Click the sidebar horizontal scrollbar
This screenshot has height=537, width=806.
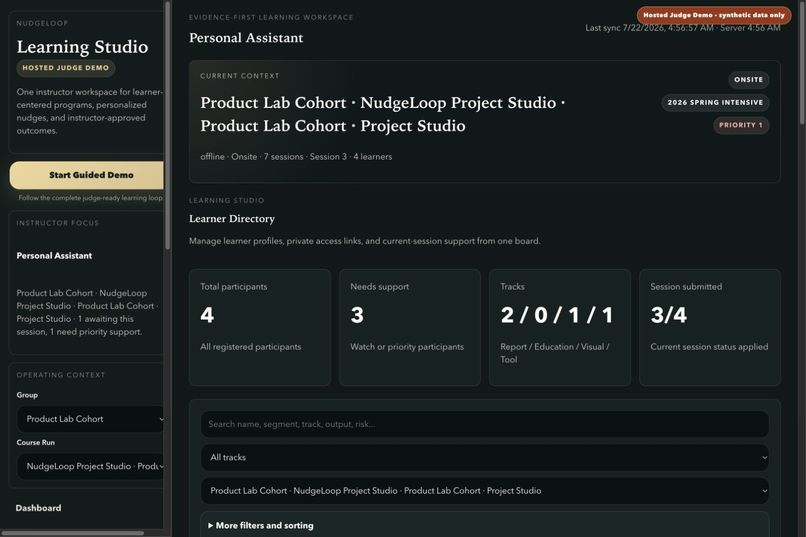point(73,533)
